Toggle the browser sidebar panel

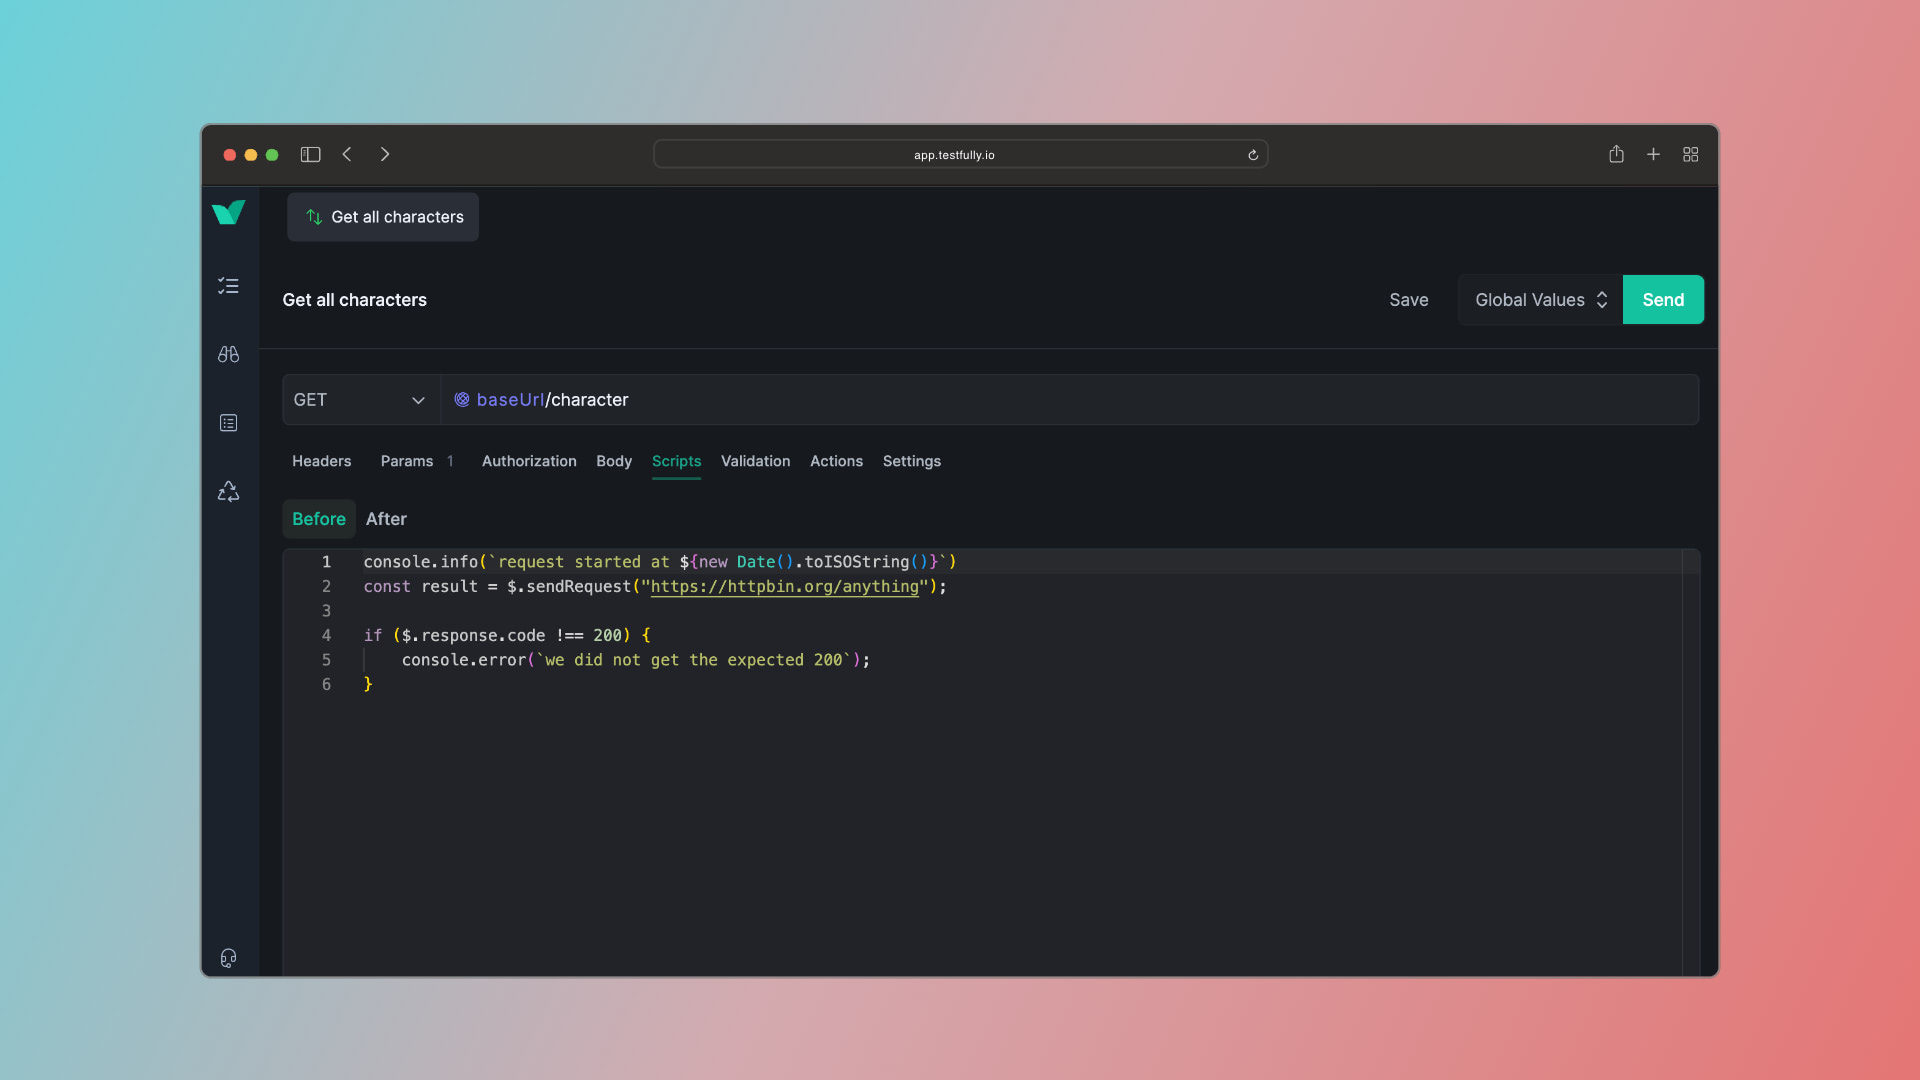click(x=310, y=154)
